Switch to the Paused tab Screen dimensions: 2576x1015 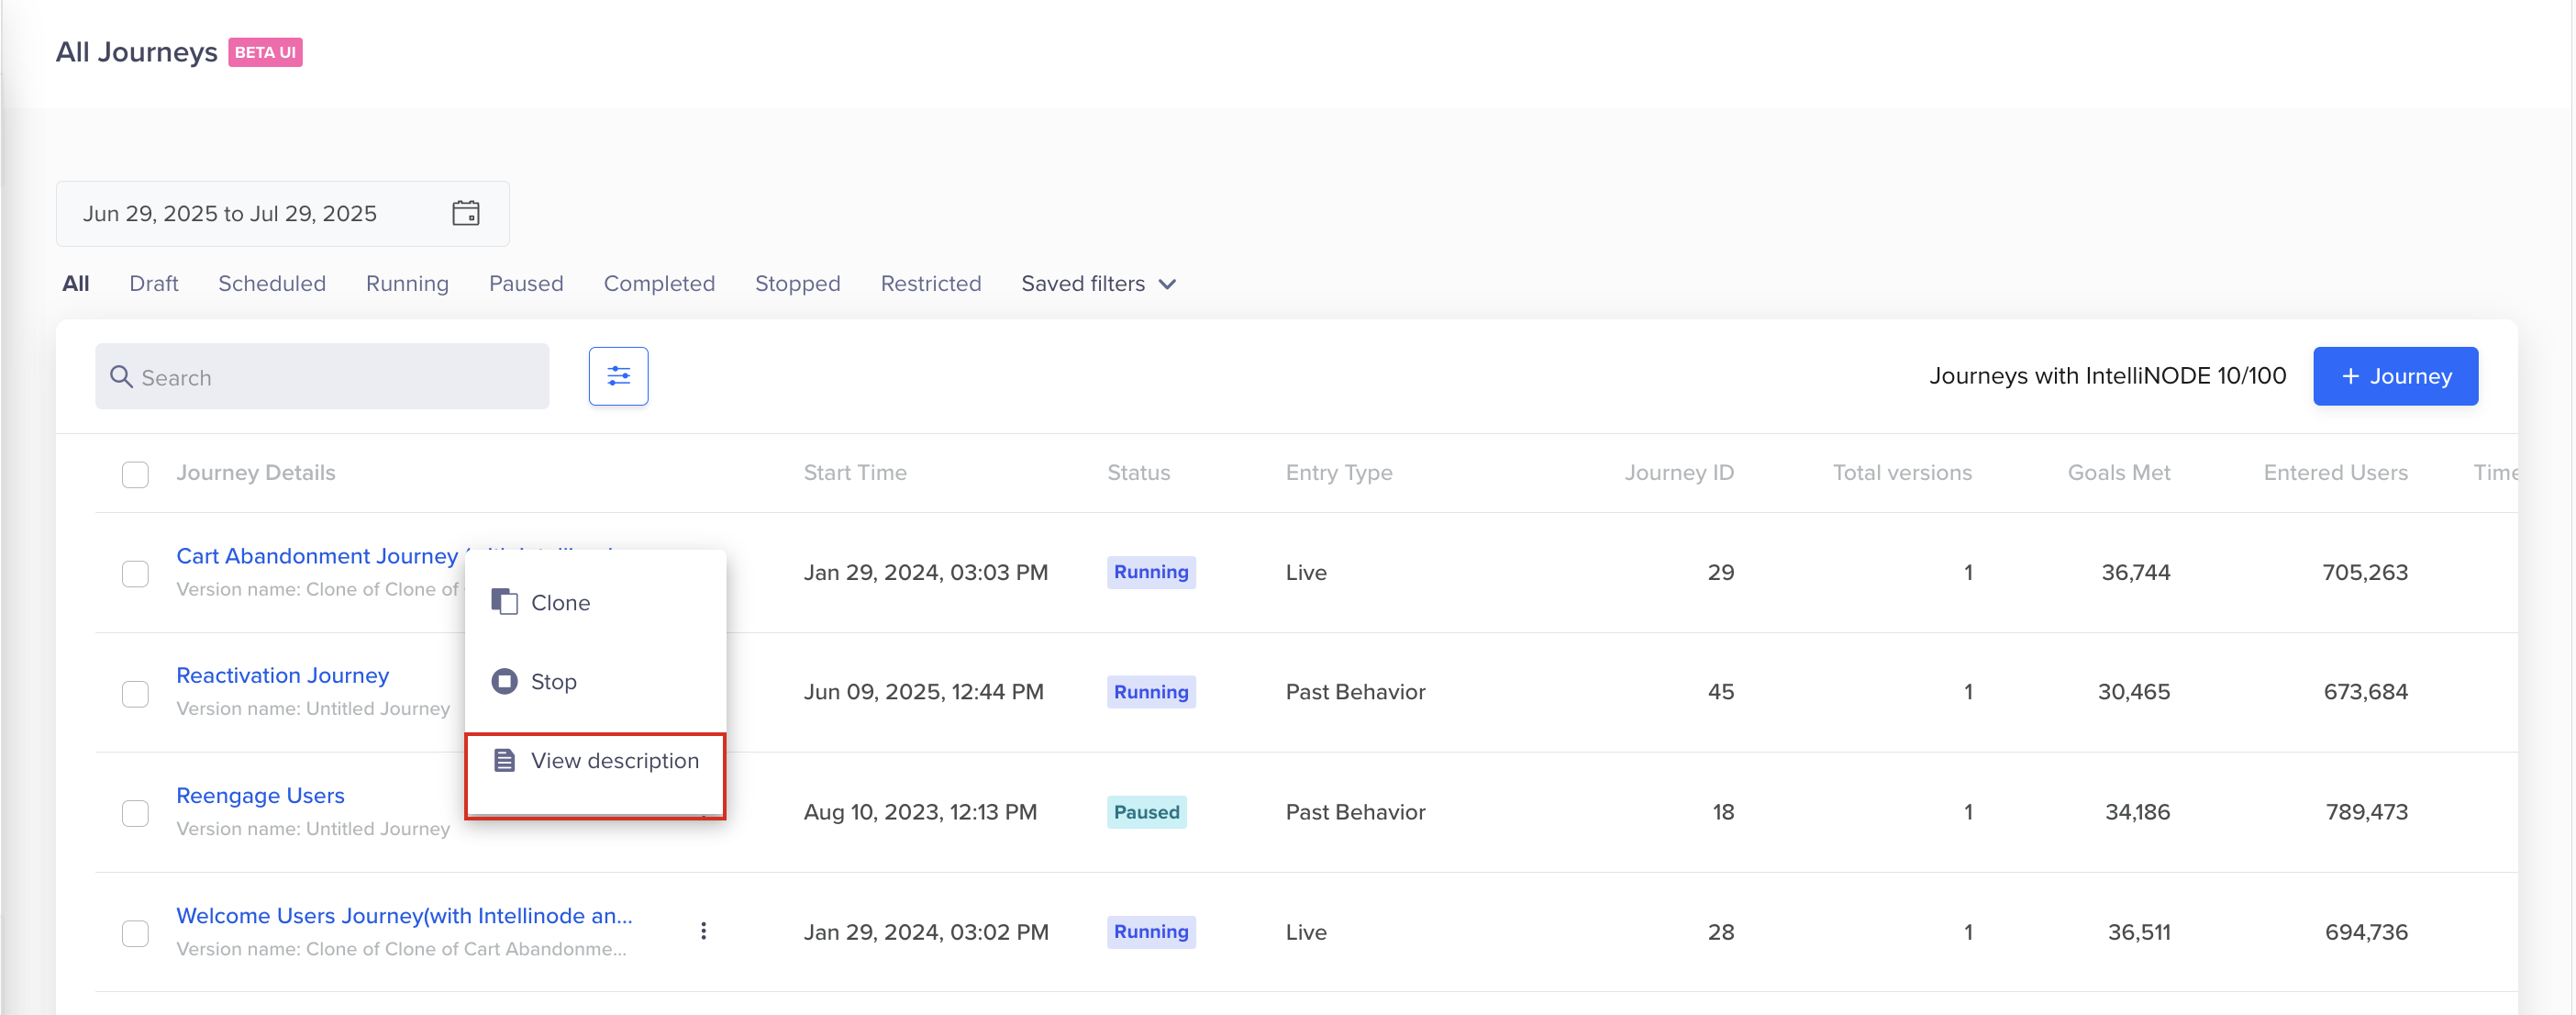(x=526, y=284)
